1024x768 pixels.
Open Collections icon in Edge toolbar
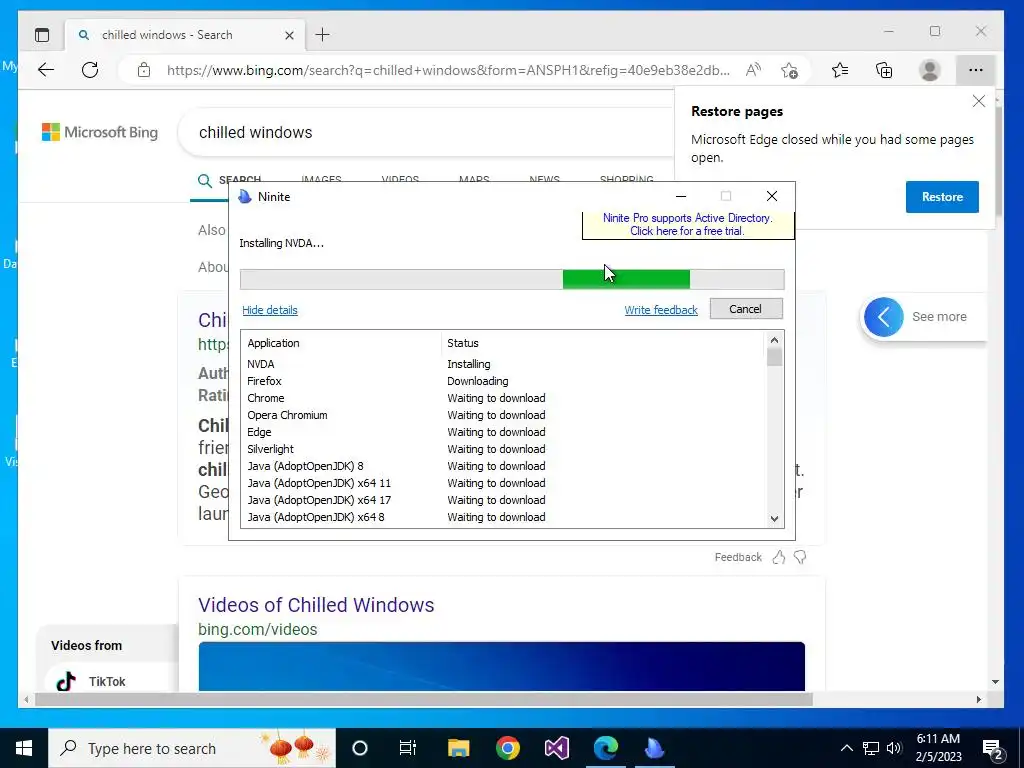pyautogui.click(x=884, y=70)
